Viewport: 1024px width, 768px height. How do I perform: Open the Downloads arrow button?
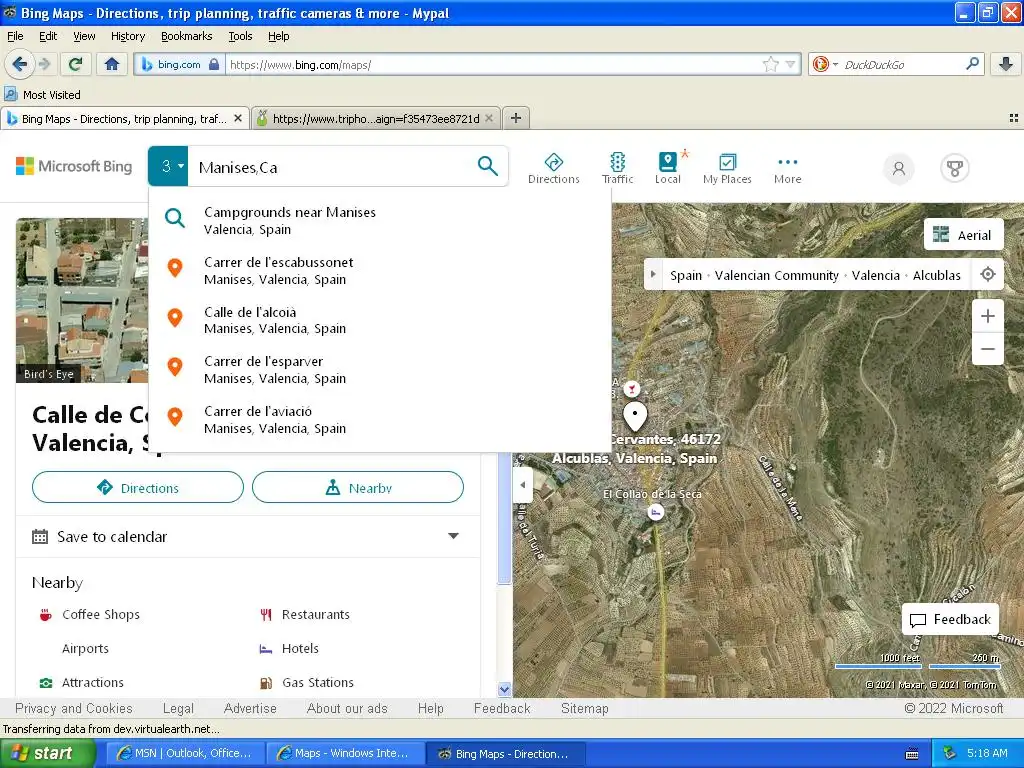pos(1006,64)
